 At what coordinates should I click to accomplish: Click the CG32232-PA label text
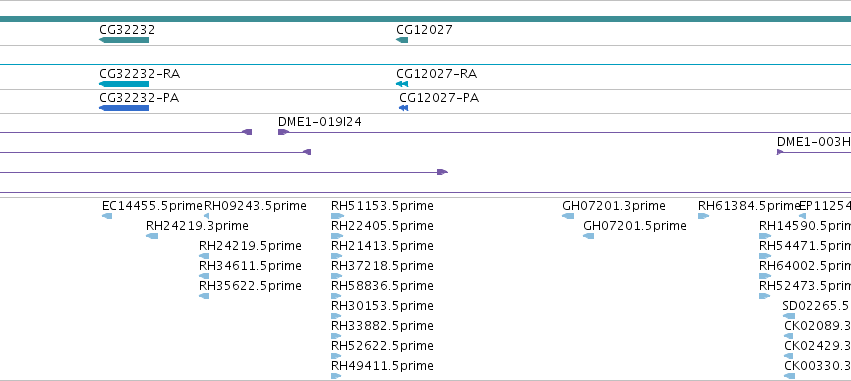coord(139,98)
